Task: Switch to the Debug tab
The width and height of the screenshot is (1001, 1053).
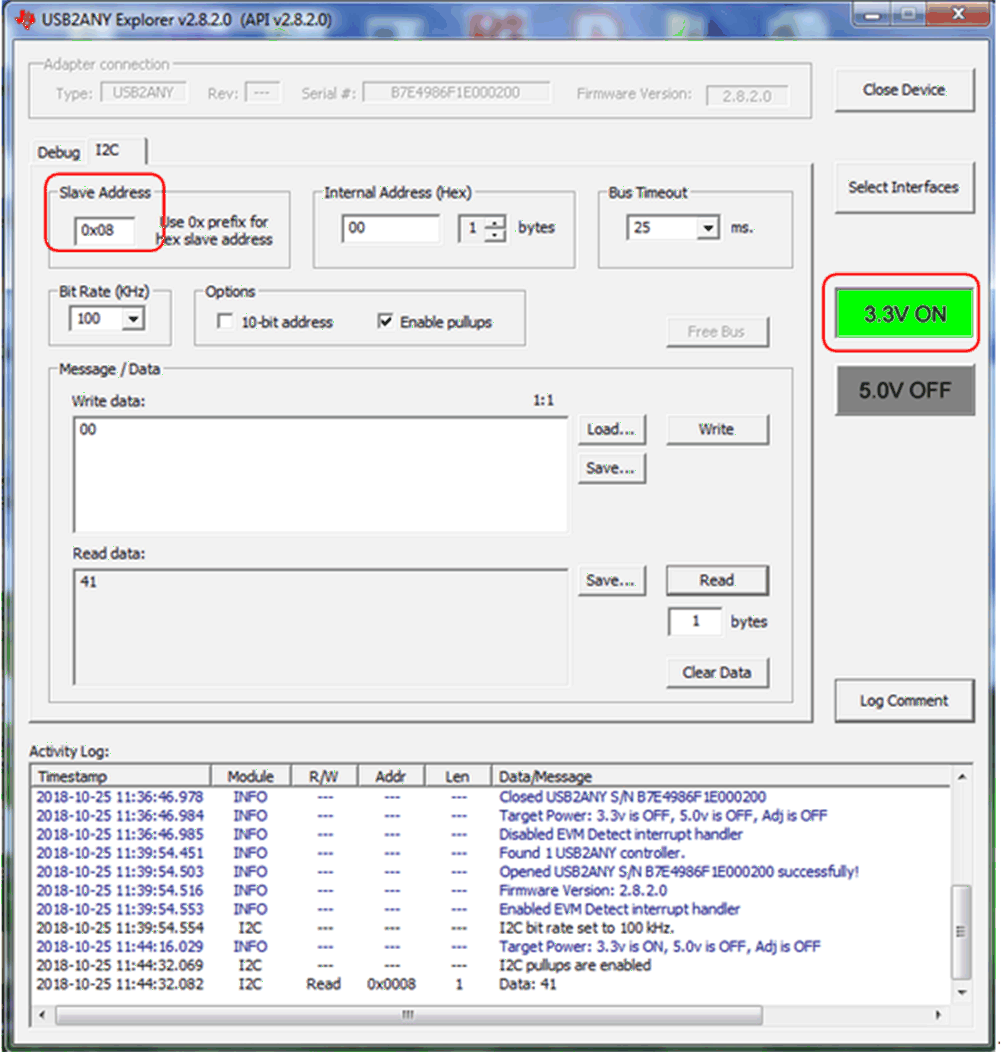Action: coord(58,152)
